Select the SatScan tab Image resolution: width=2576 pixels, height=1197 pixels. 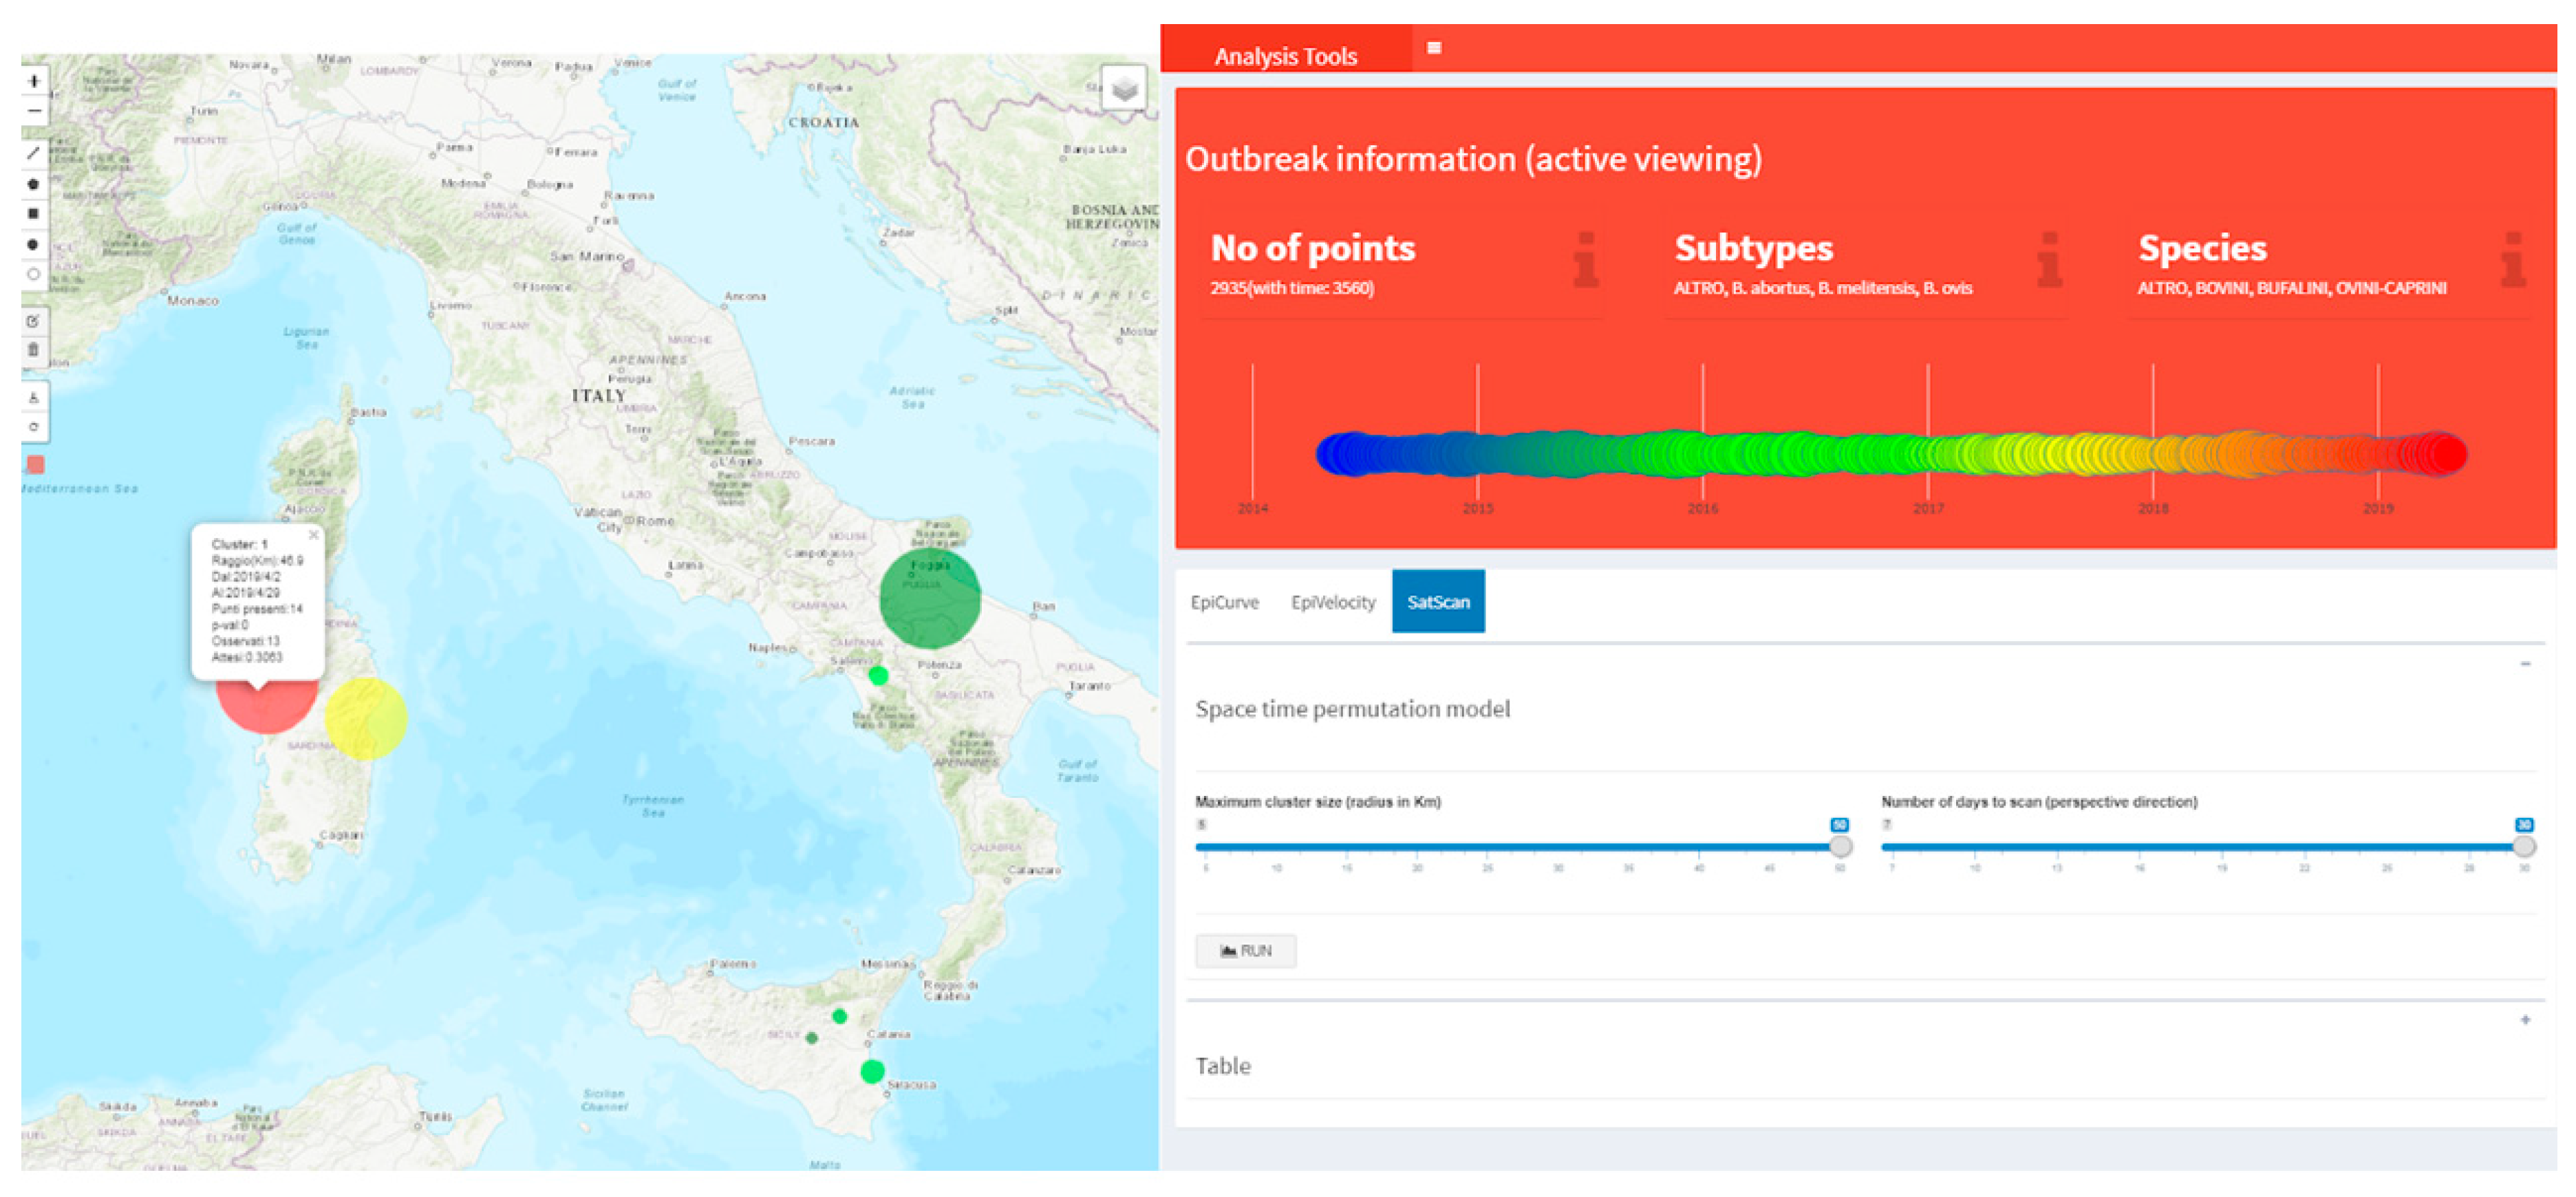click(1438, 602)
